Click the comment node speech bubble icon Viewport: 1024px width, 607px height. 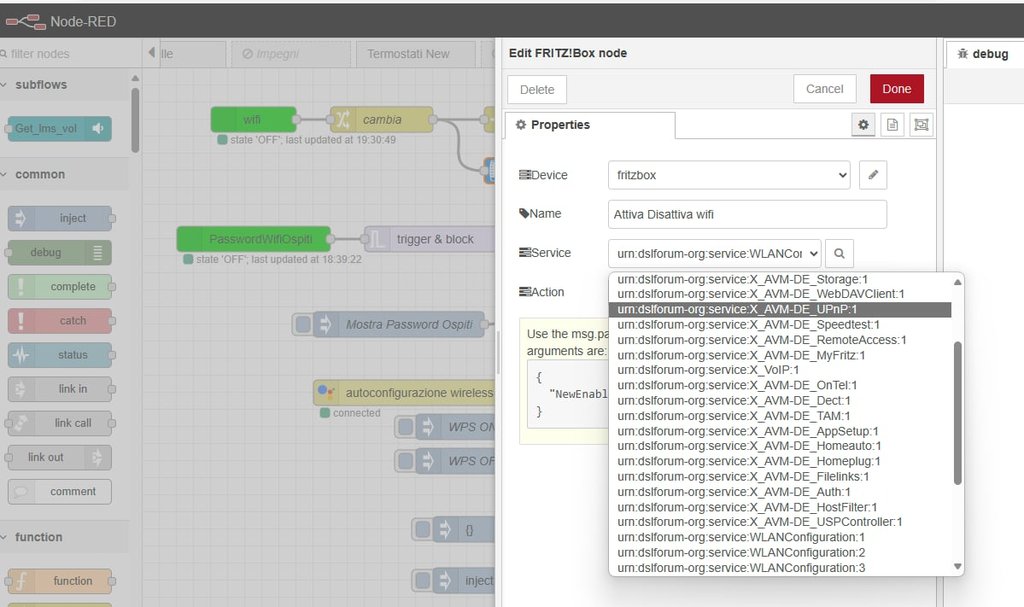point(20,491)
